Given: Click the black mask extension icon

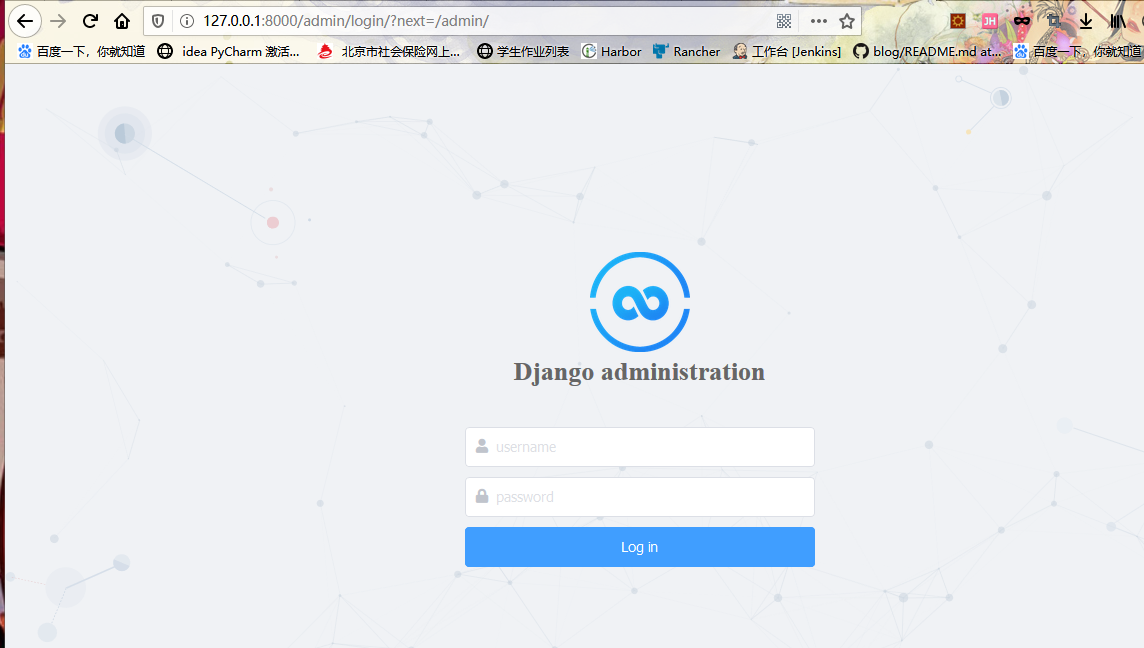Looking at the screenshot, I should point(1021,21).
